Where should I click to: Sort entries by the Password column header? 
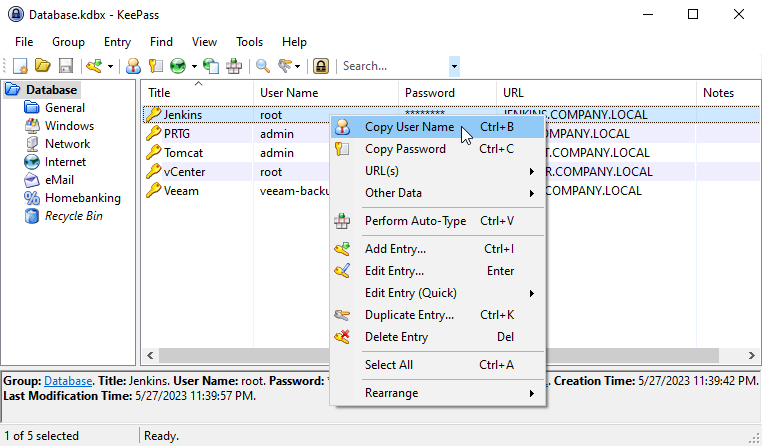tap(448, 92)
